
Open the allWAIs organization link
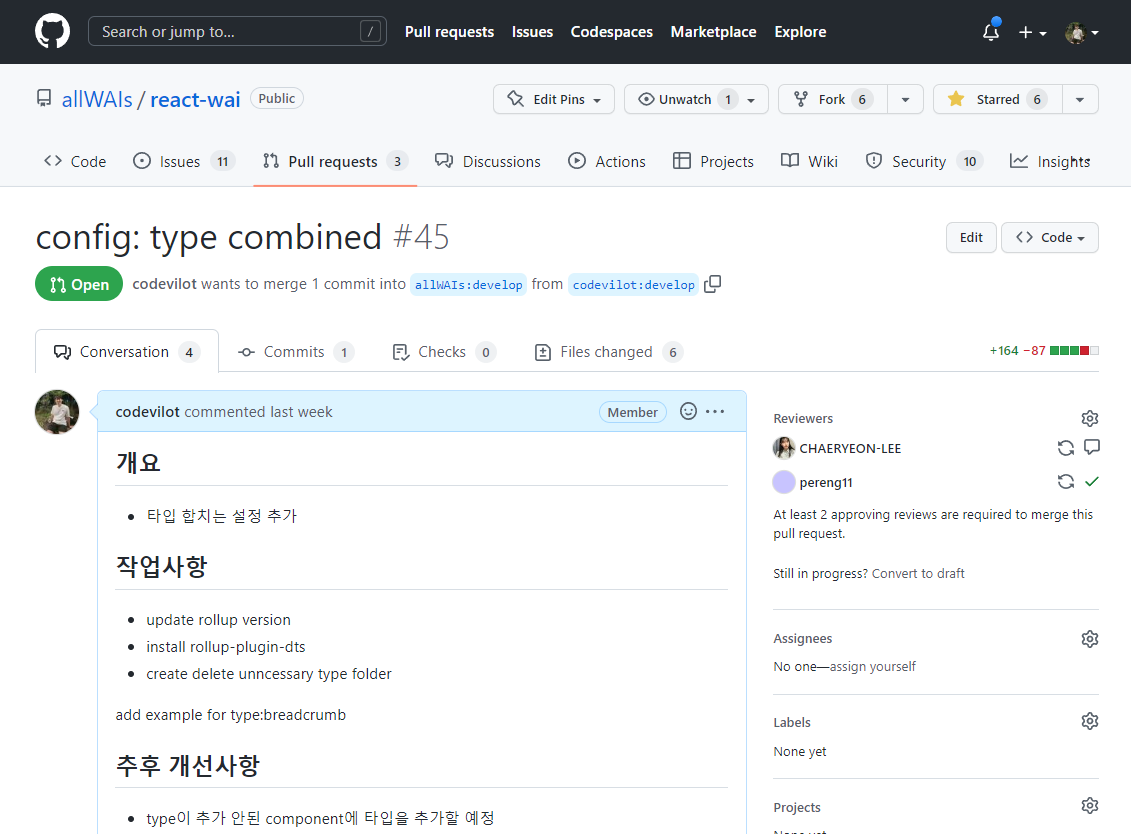point(97,99)
